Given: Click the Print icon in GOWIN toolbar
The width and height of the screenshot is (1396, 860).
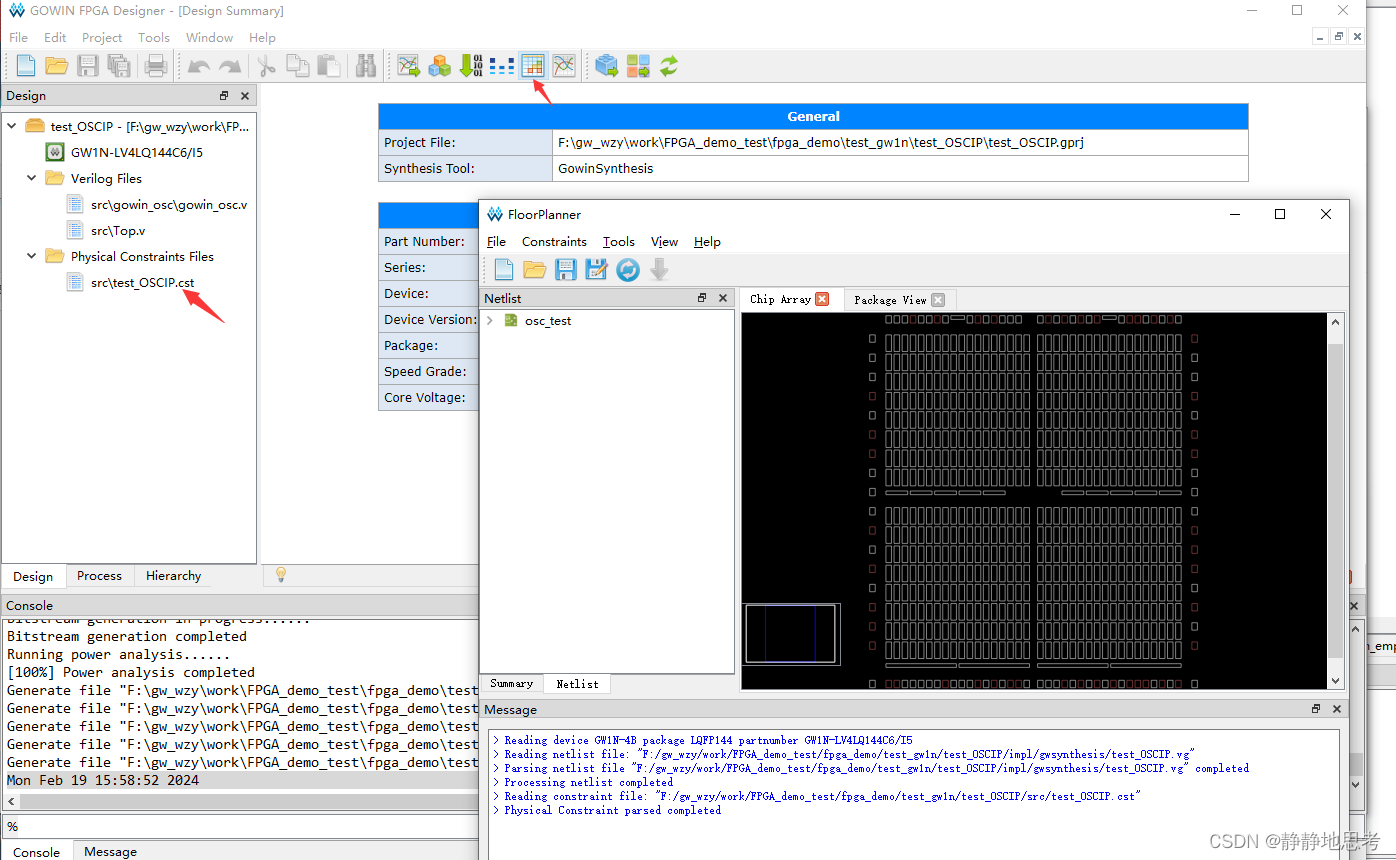Looking at the screenshot, I should click(x=156, y=66).
